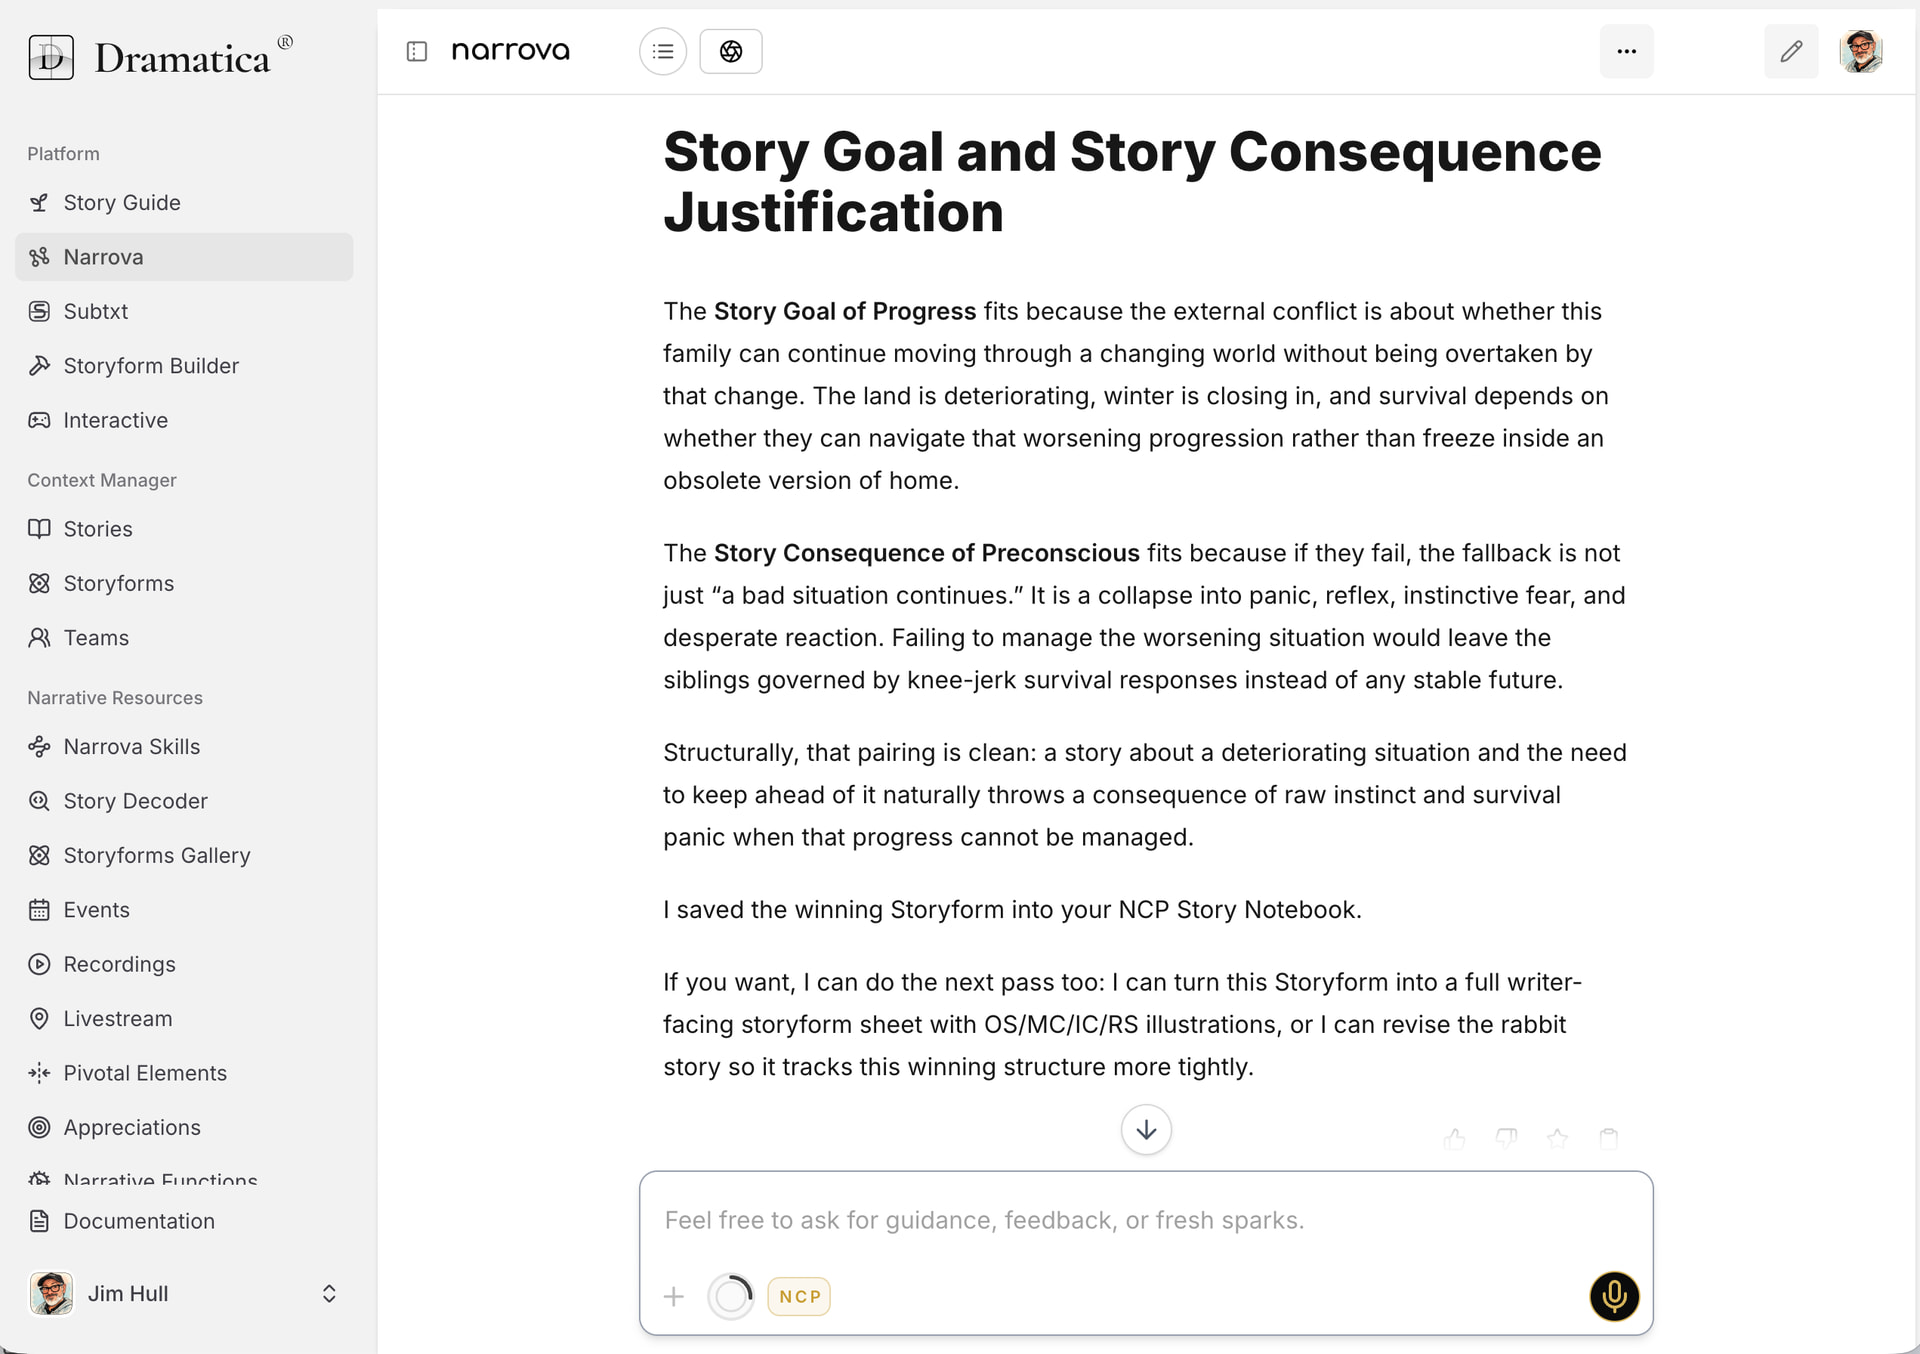Give thumbs up to the response
1920x1354 pixels.
point(1454,1138)
